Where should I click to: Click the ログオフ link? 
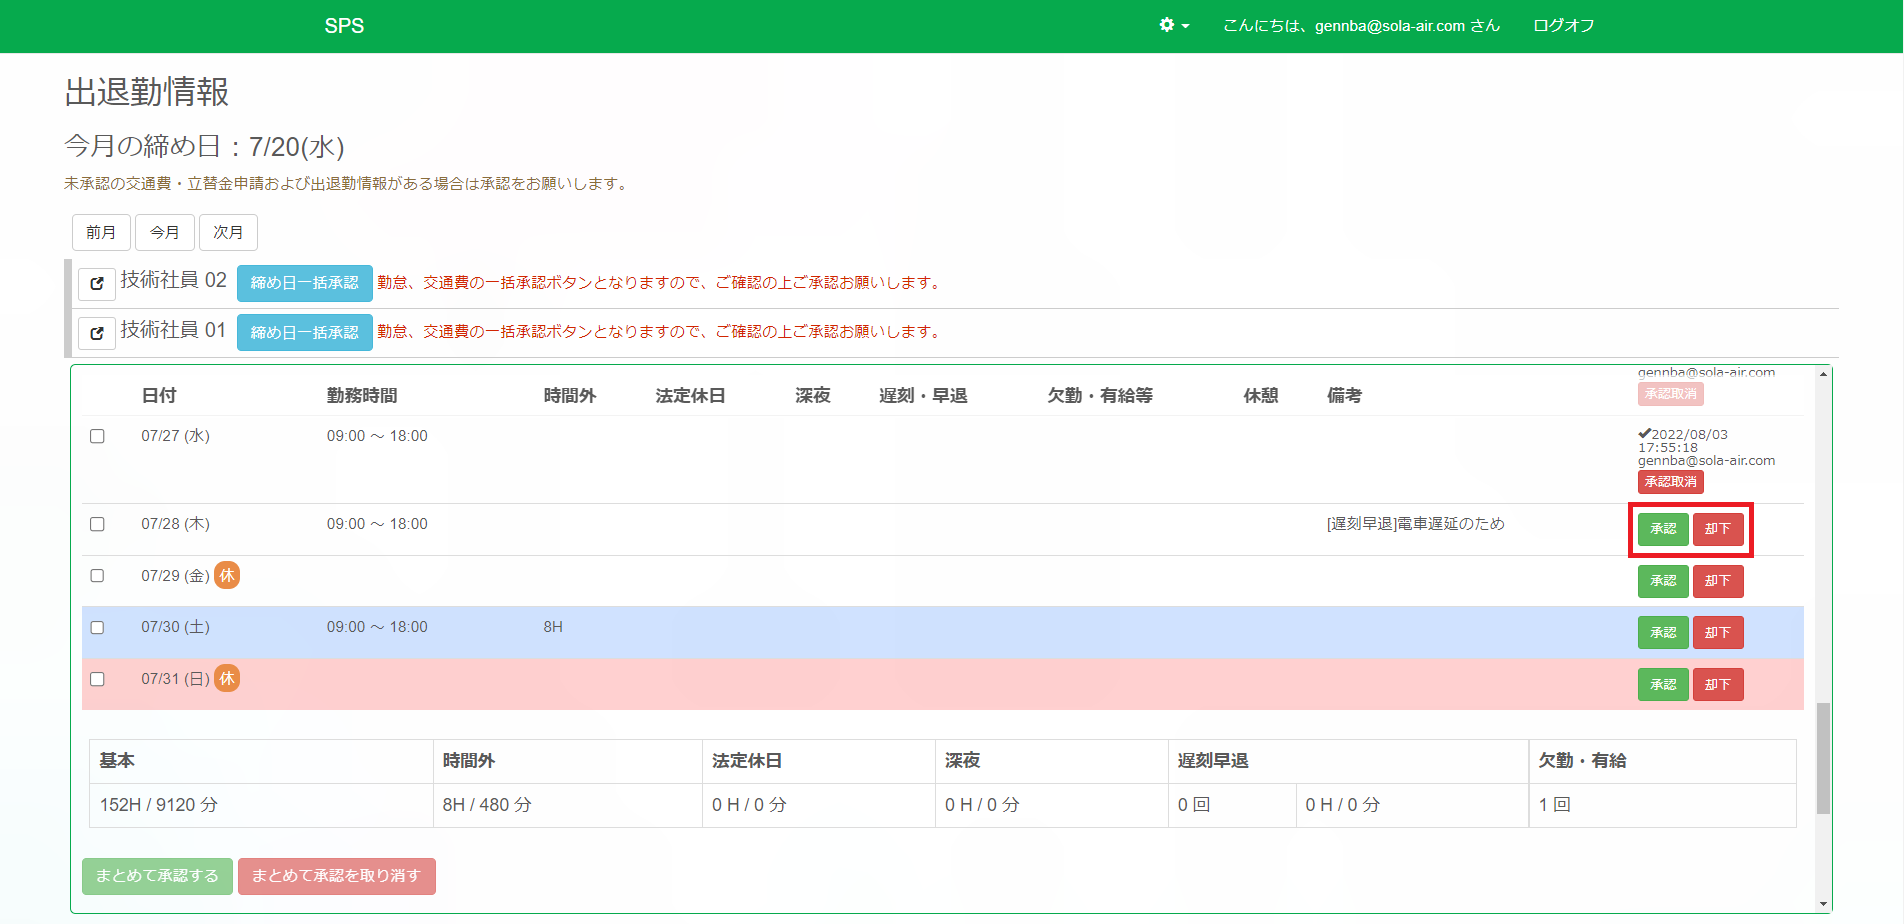(1563, 25)
